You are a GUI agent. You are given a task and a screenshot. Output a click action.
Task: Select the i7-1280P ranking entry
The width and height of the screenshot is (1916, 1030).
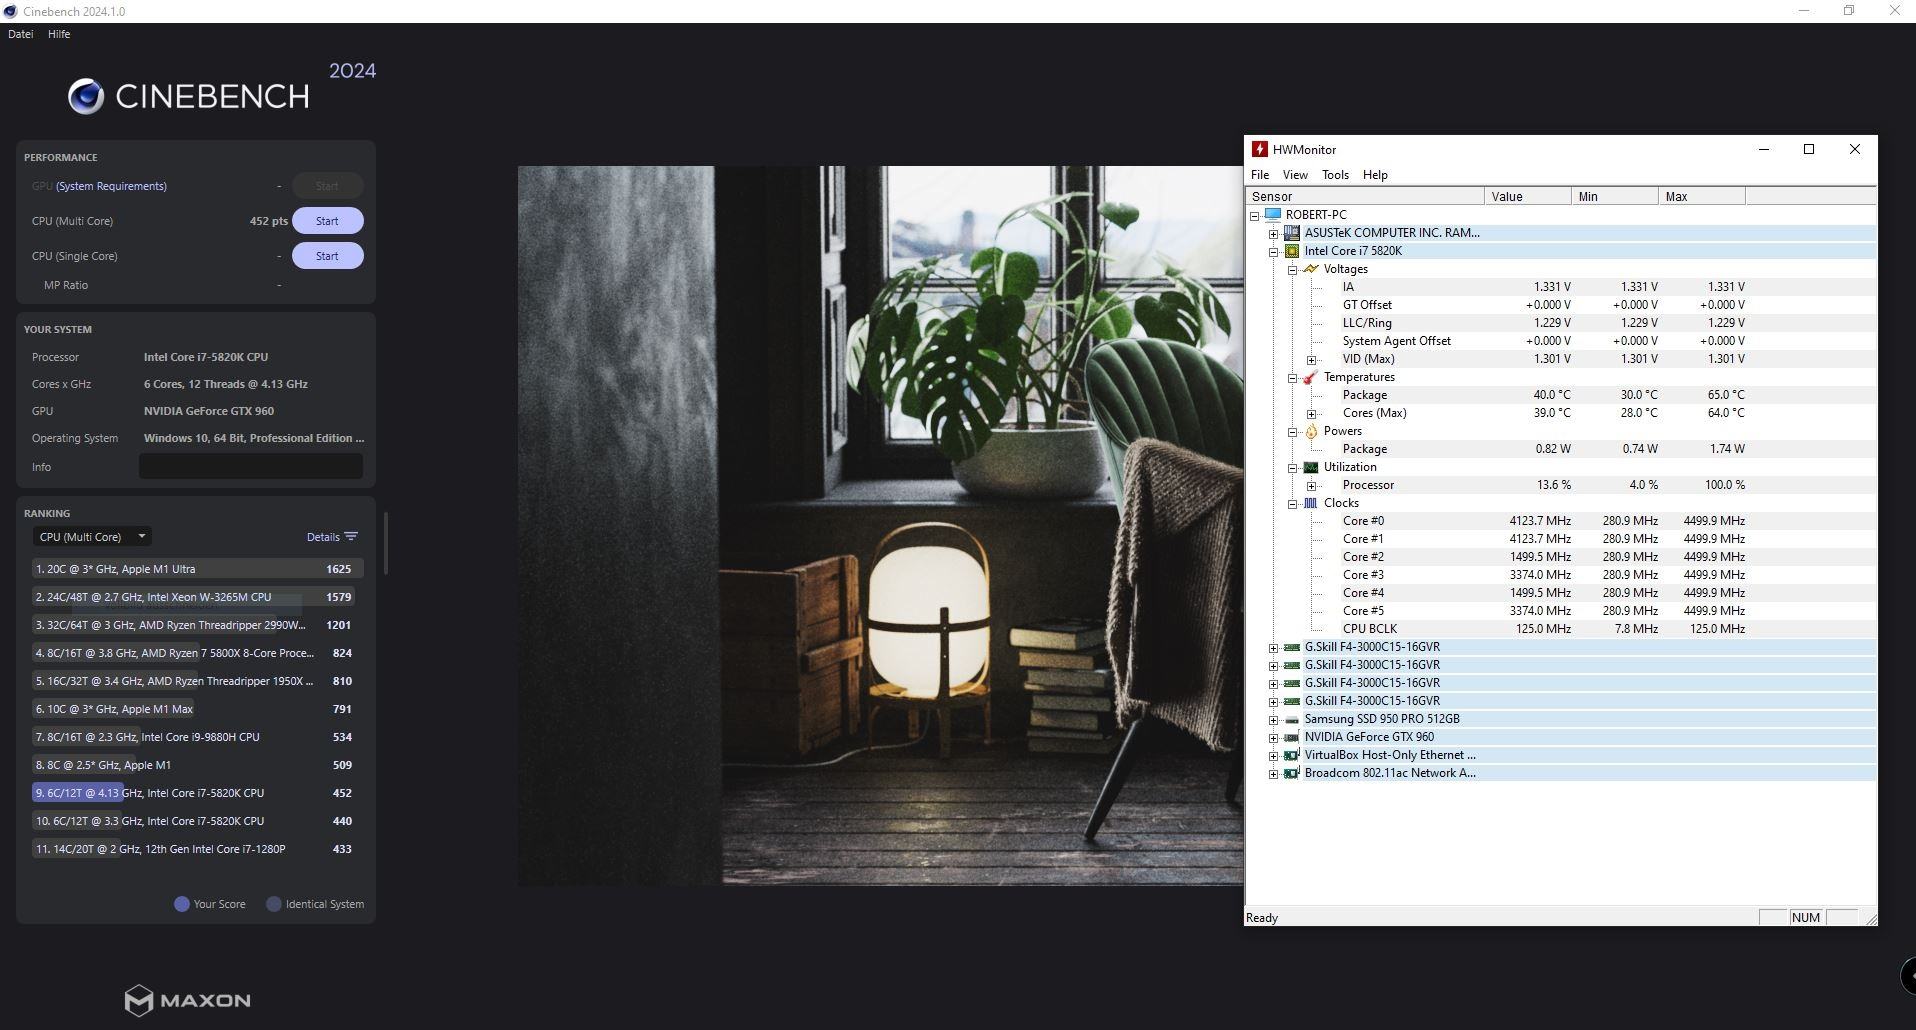pyautogui.click(x=197, y=849)
